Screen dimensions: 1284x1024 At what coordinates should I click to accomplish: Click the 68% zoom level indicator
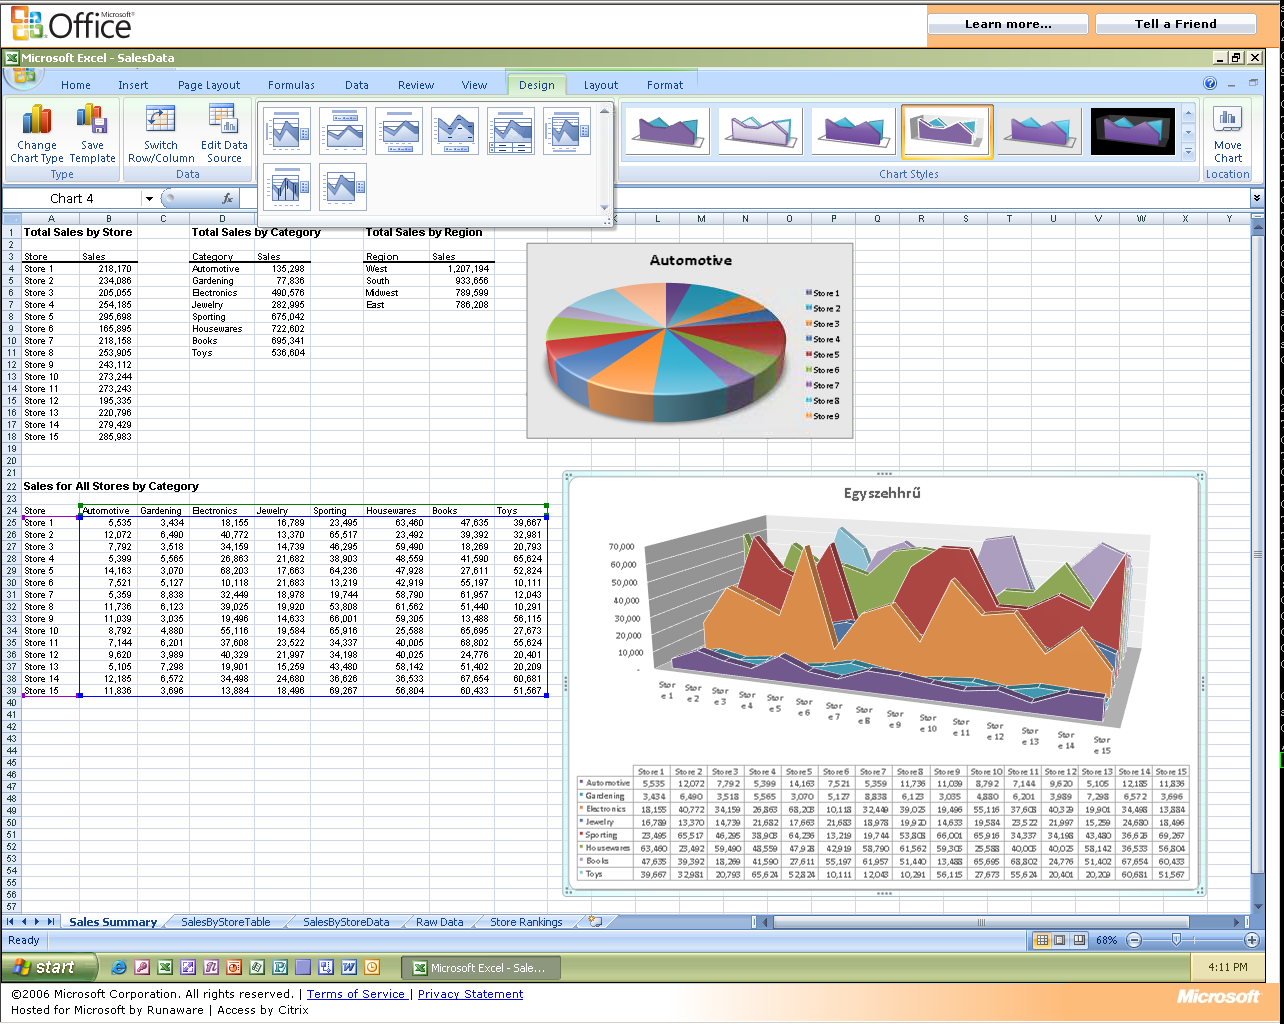(x=1106, y=940)
